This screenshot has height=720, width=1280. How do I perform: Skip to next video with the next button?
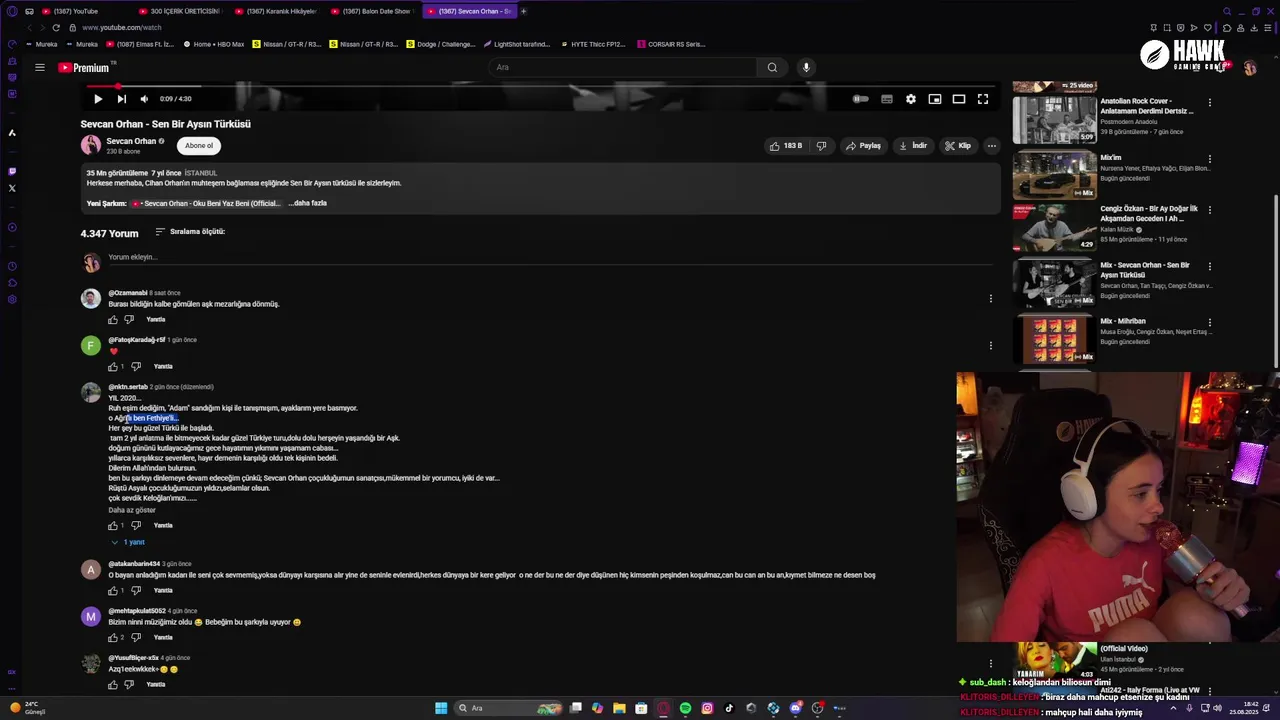click(x=121, y=99)
